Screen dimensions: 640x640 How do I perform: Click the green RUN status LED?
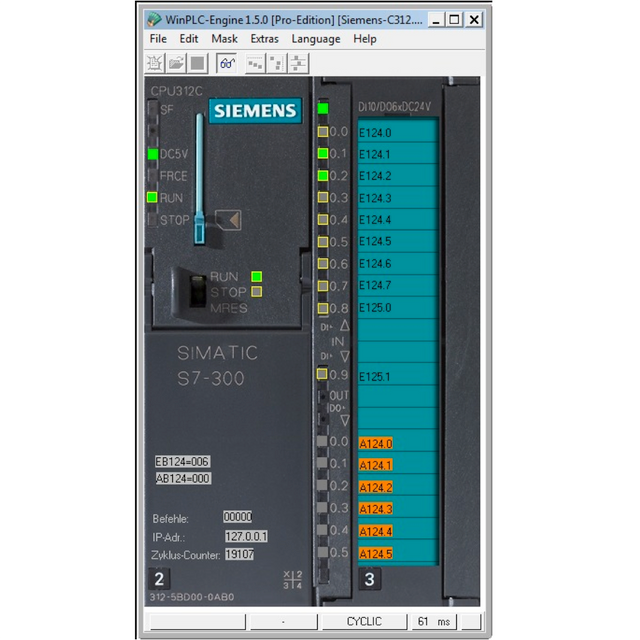coord(152,198)
